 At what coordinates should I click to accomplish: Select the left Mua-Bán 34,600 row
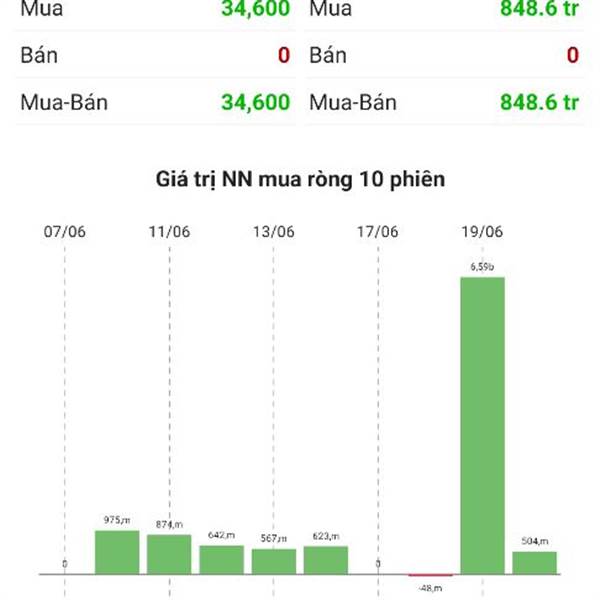click(x=155, y=102)
